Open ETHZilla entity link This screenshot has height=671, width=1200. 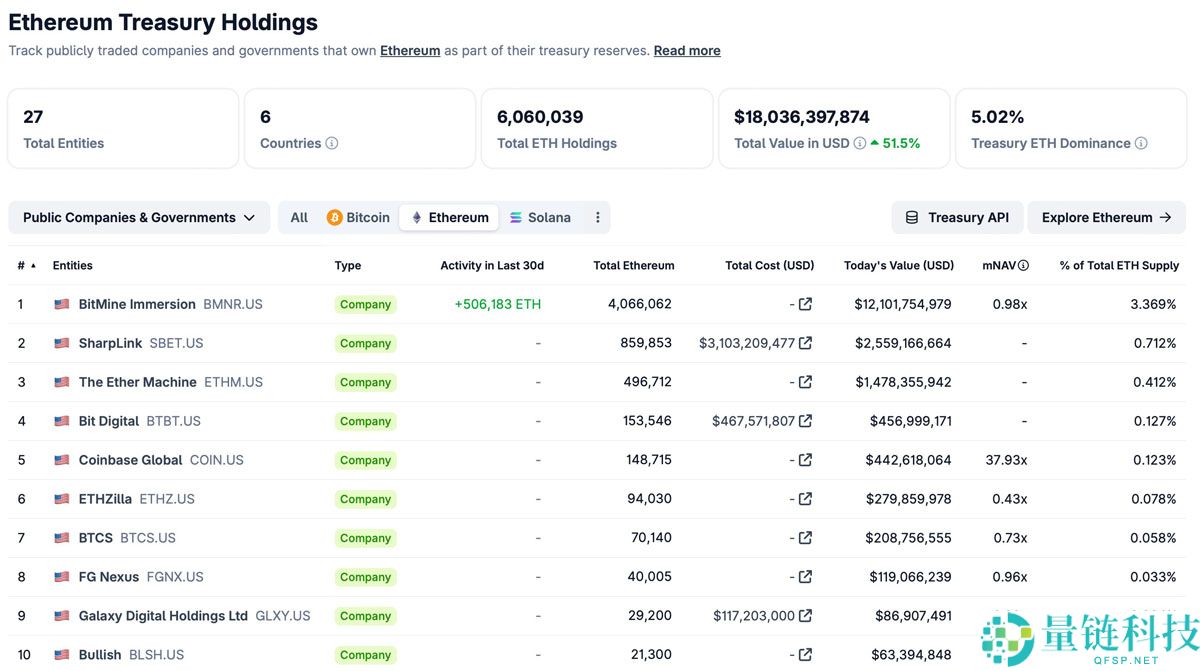coord(105,499)
